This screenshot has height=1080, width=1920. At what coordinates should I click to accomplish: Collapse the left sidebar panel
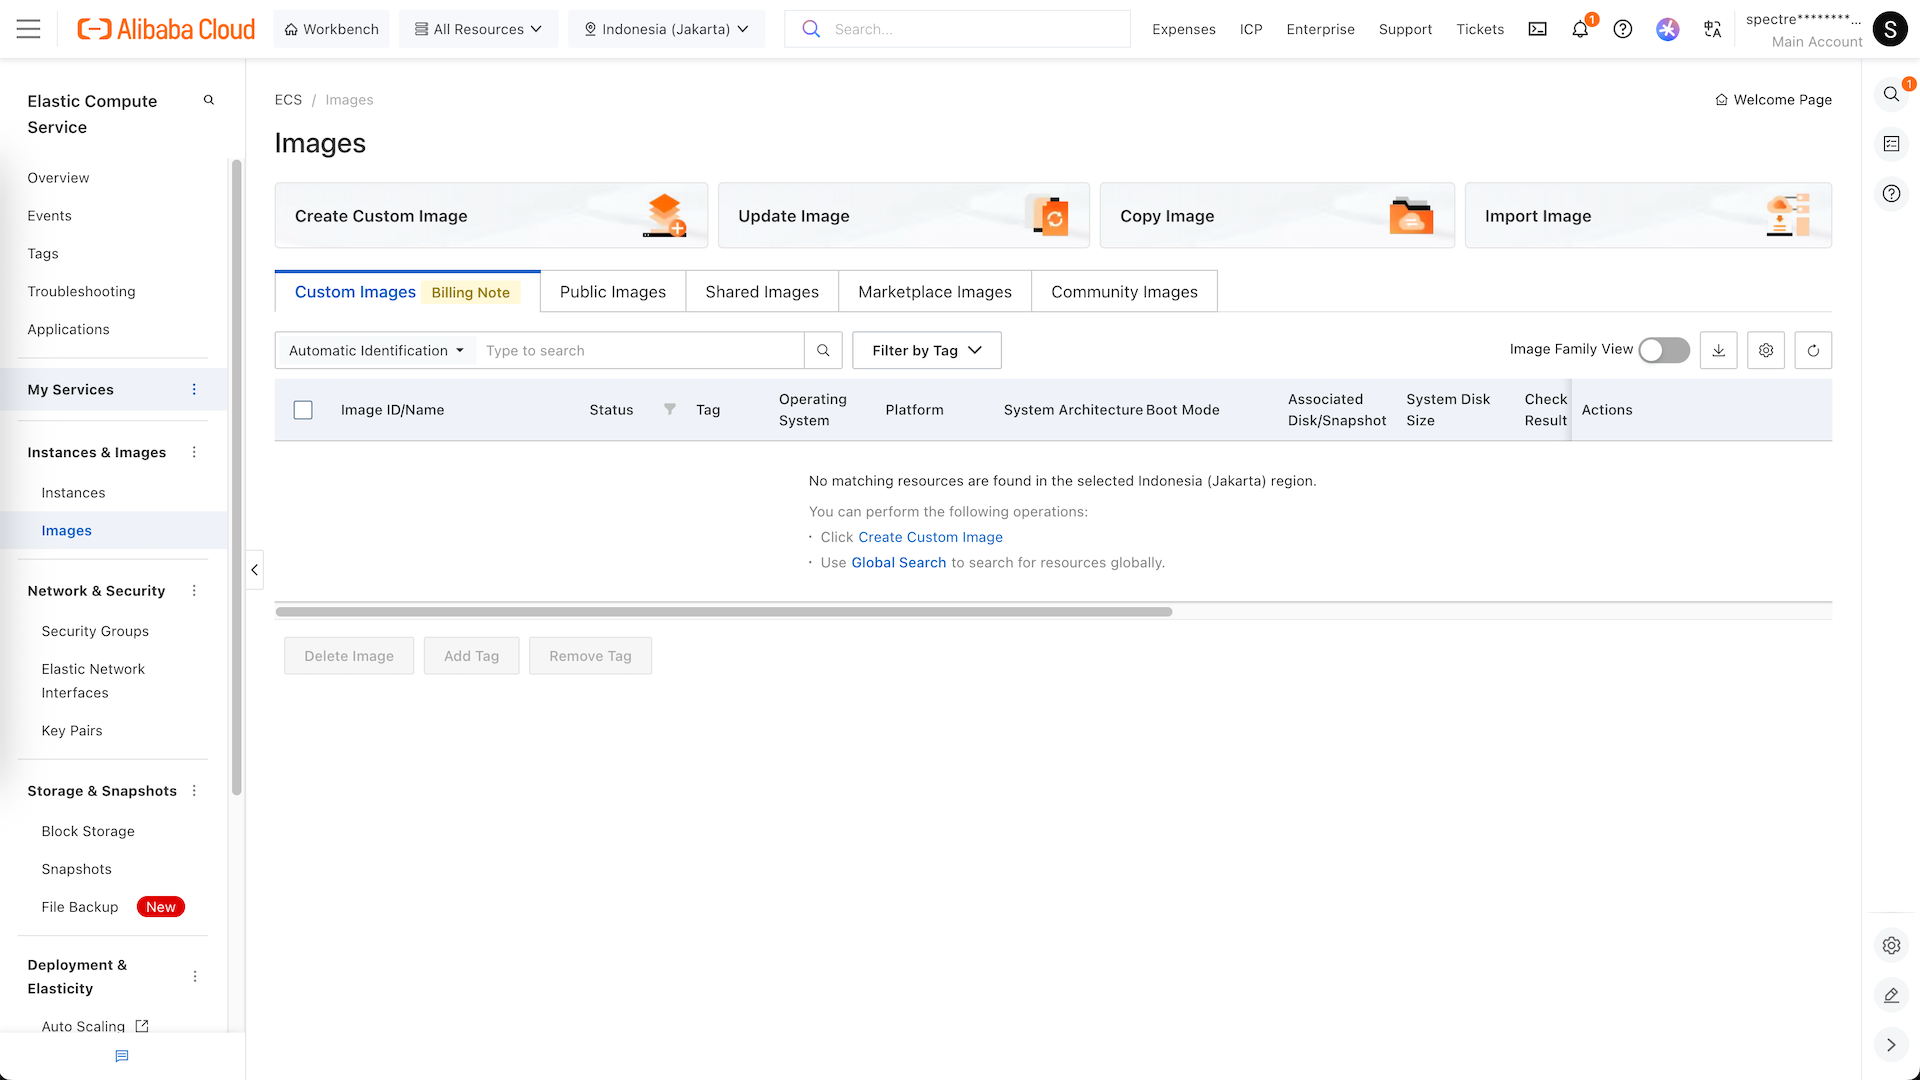[x=255, y=570]
